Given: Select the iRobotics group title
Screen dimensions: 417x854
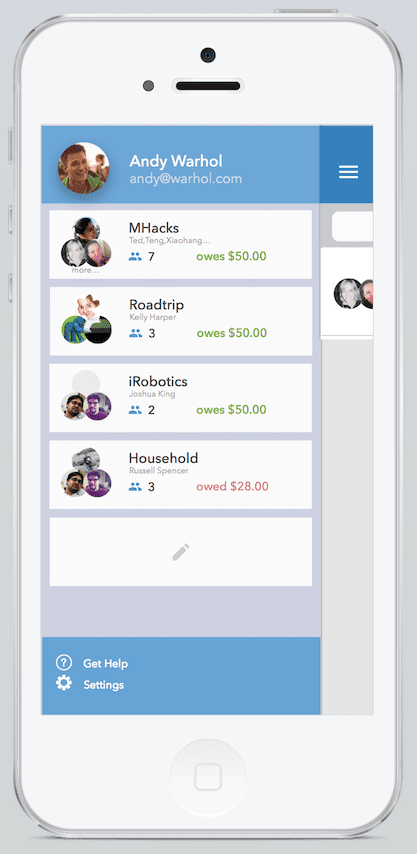Looking at the screenshot, I should [x=158, y=381].
